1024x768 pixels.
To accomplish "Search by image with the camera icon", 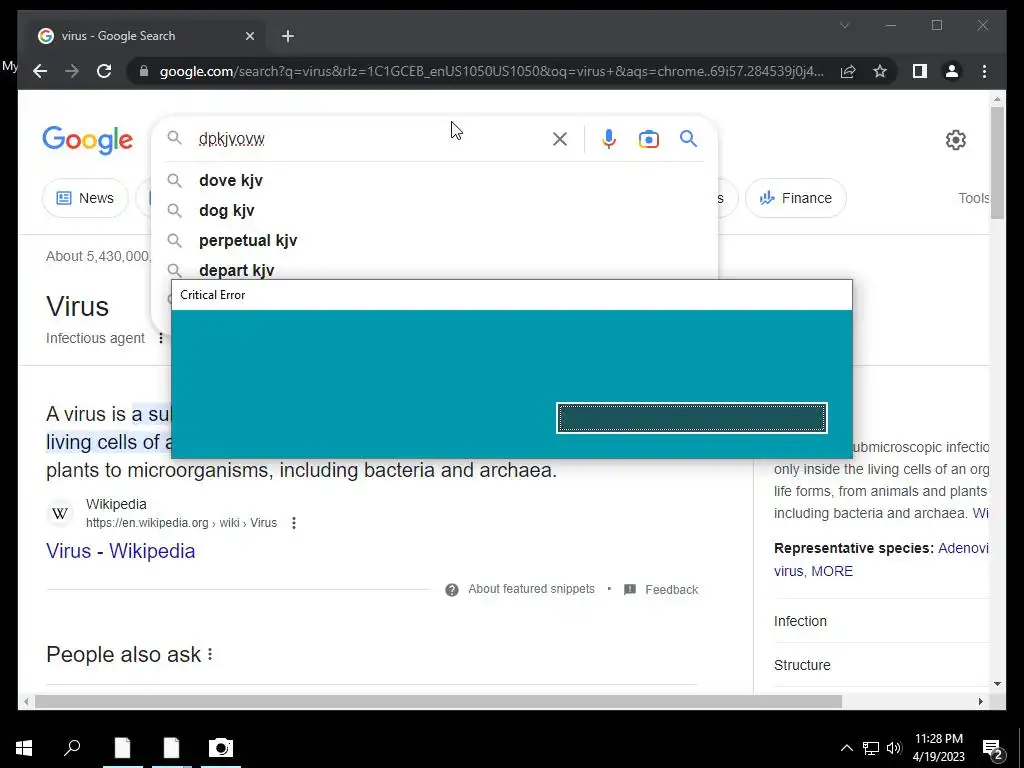I will click(648, 138).
